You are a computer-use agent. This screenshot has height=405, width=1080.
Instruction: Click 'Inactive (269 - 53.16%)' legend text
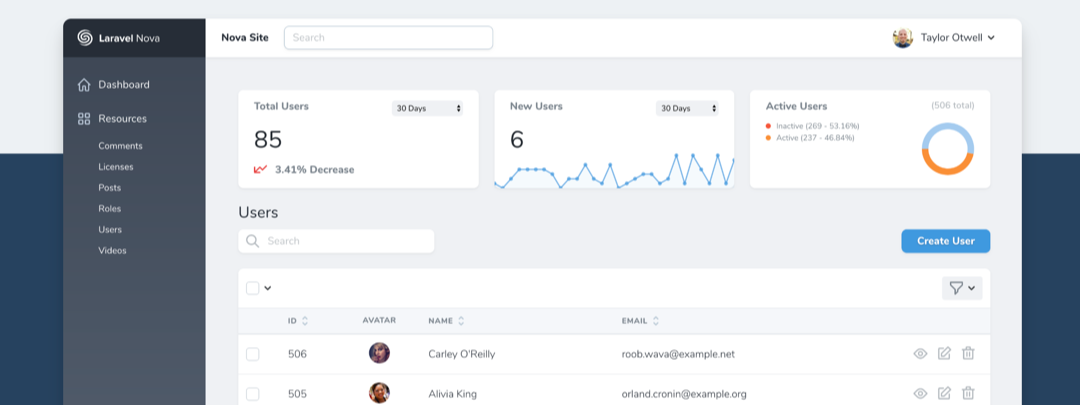818,126
